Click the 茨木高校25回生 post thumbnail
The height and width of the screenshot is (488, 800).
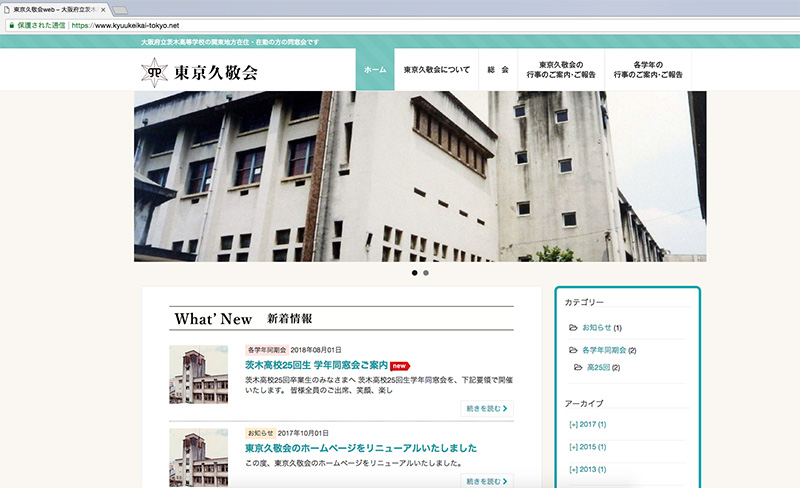point(198,375)
